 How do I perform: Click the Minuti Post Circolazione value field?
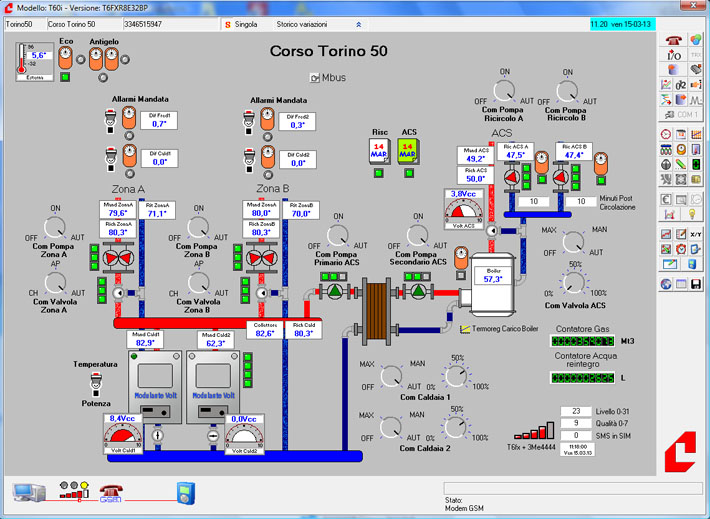click(x=580, y=201)
